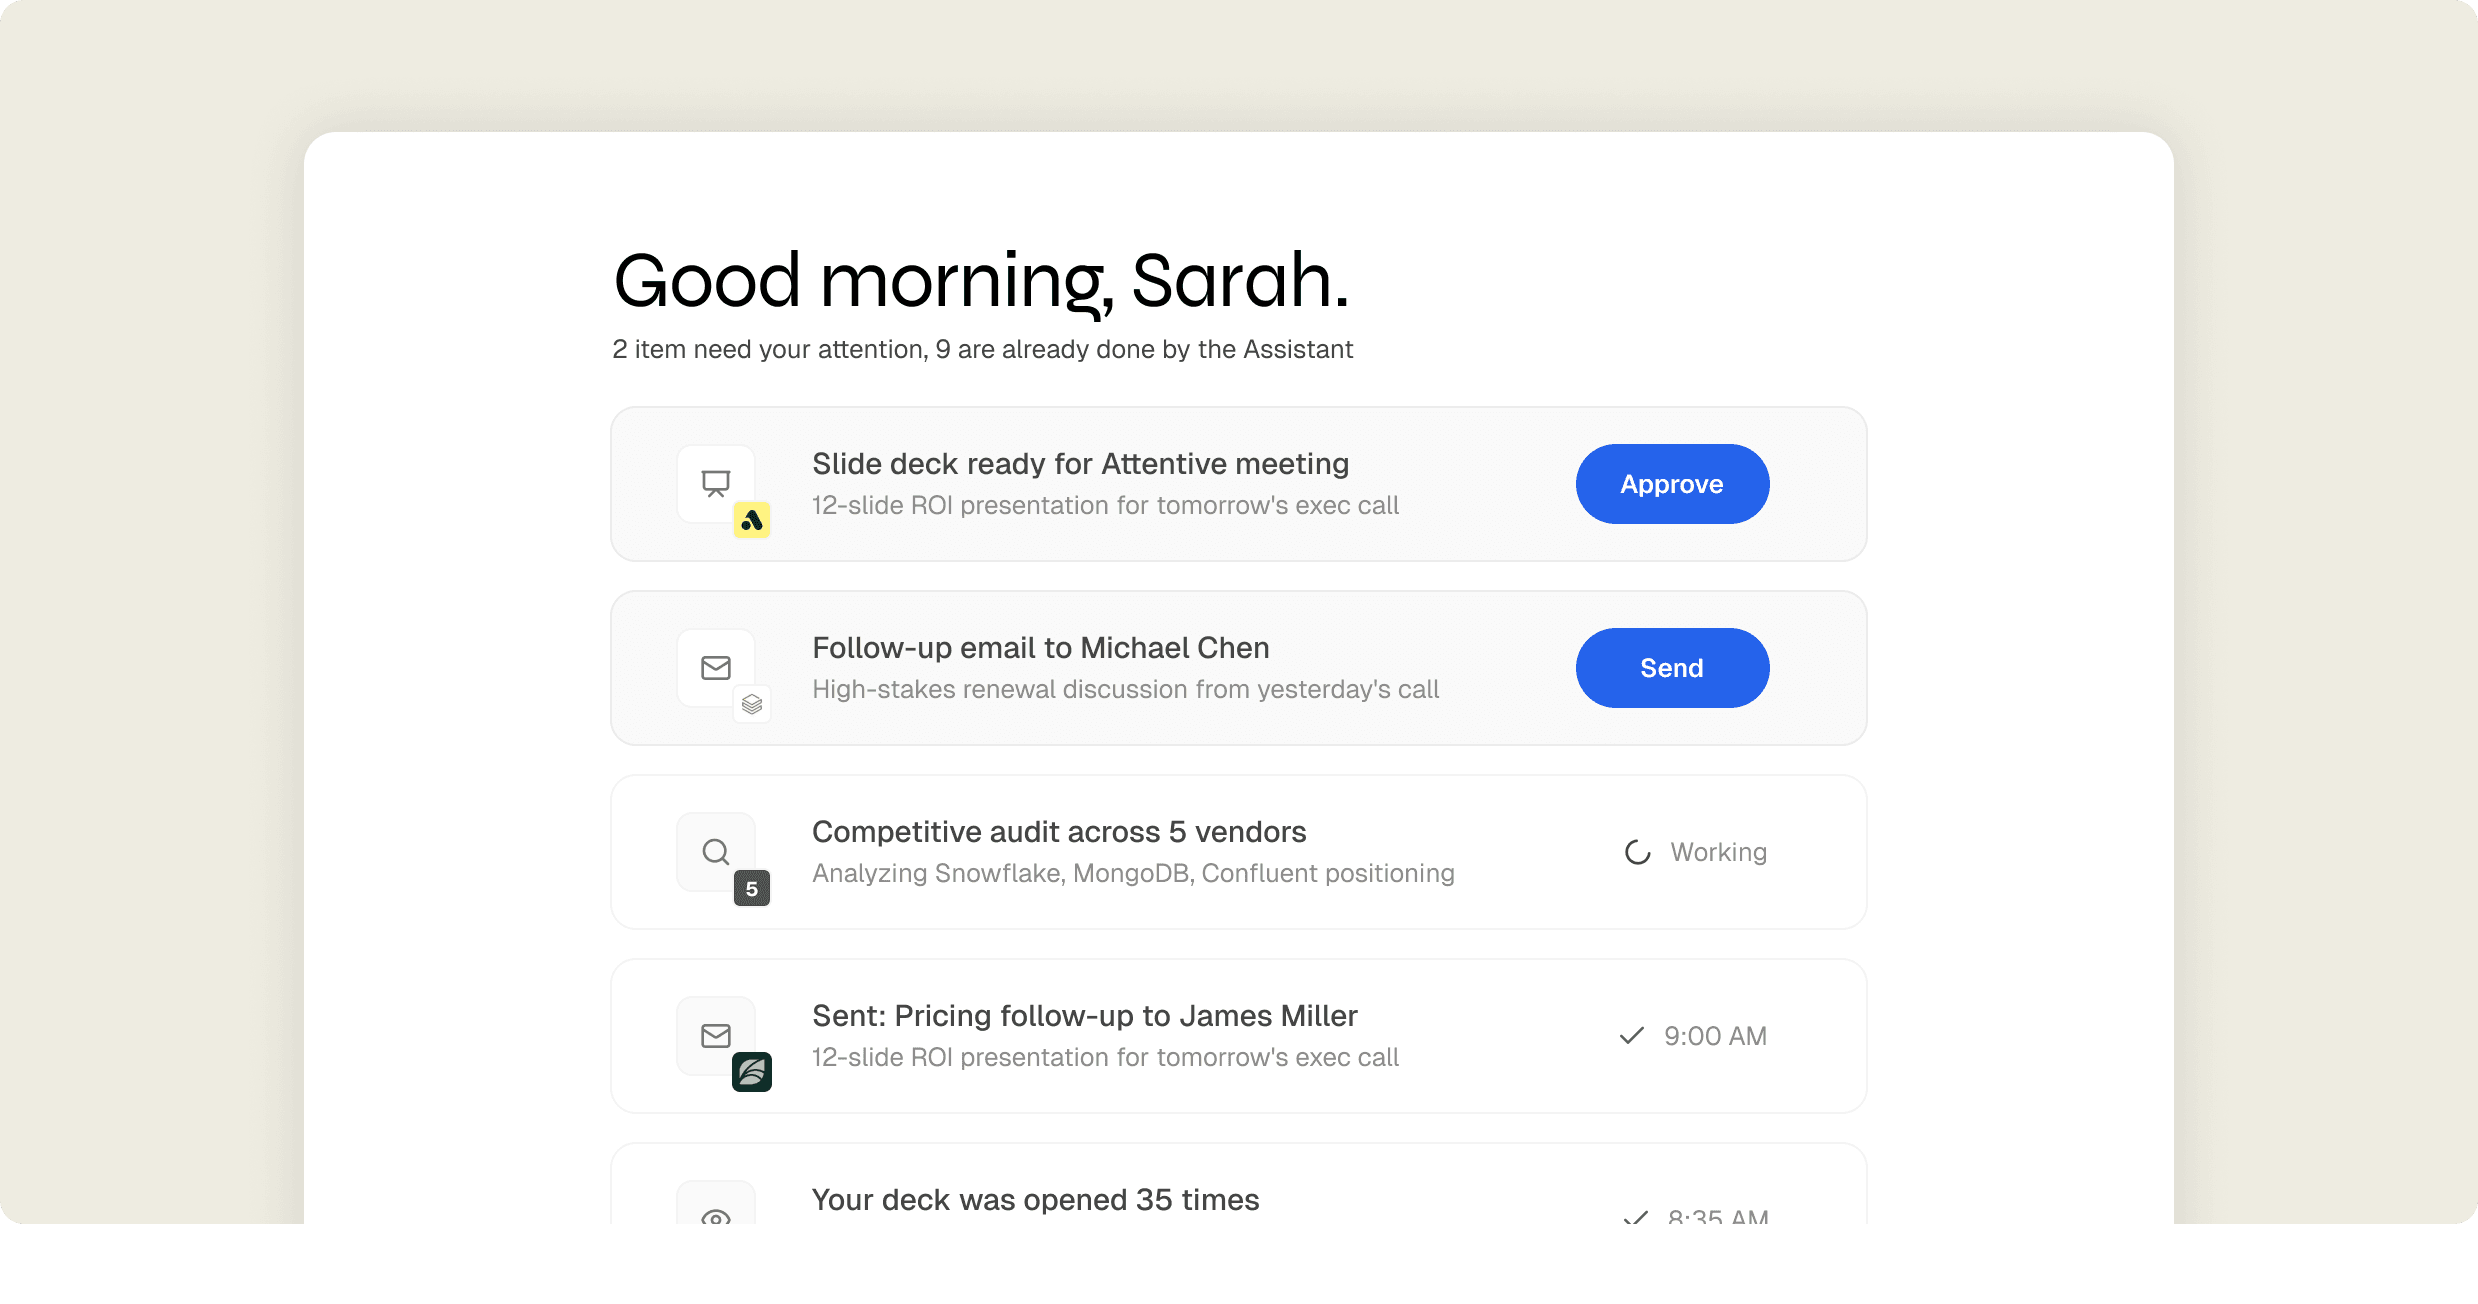Open Follow-up email to Michael Chen title
The width and height of the screenshot is (2478, 1304).
pyautogui.click(x=1040, y=648)
